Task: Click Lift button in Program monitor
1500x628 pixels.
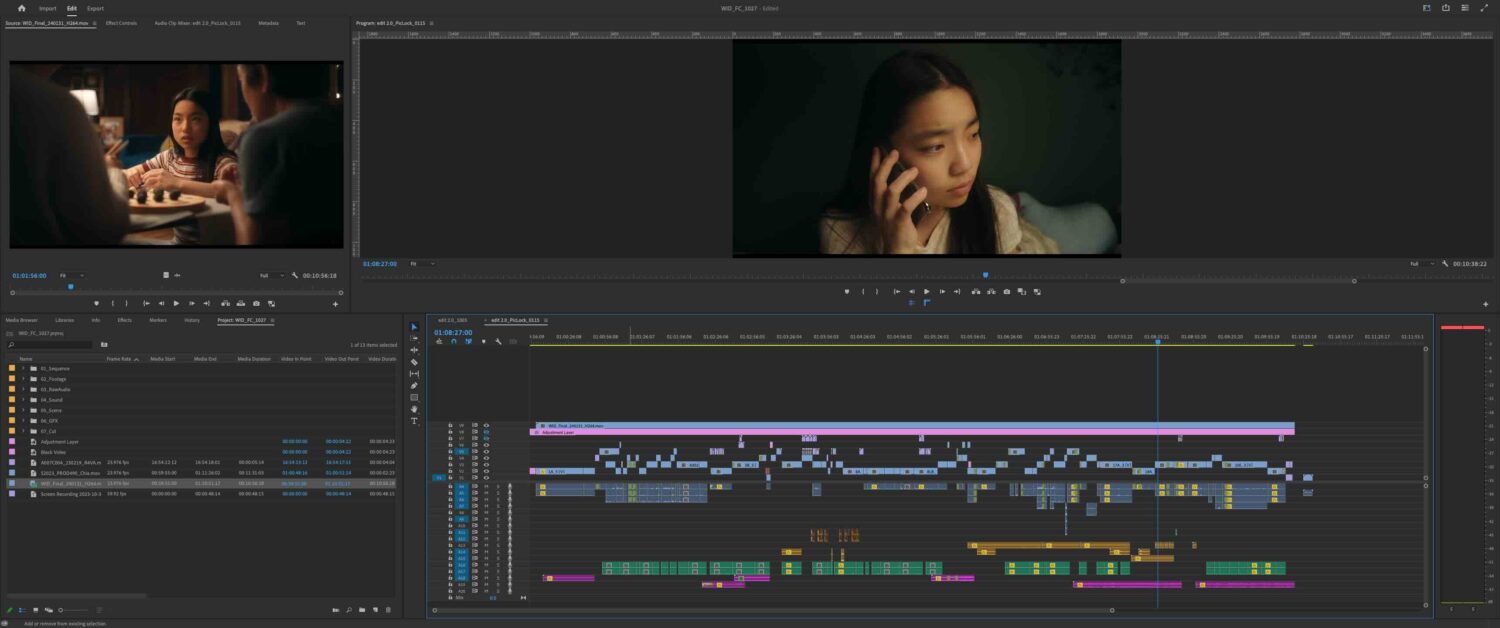Action: [976, 292]
